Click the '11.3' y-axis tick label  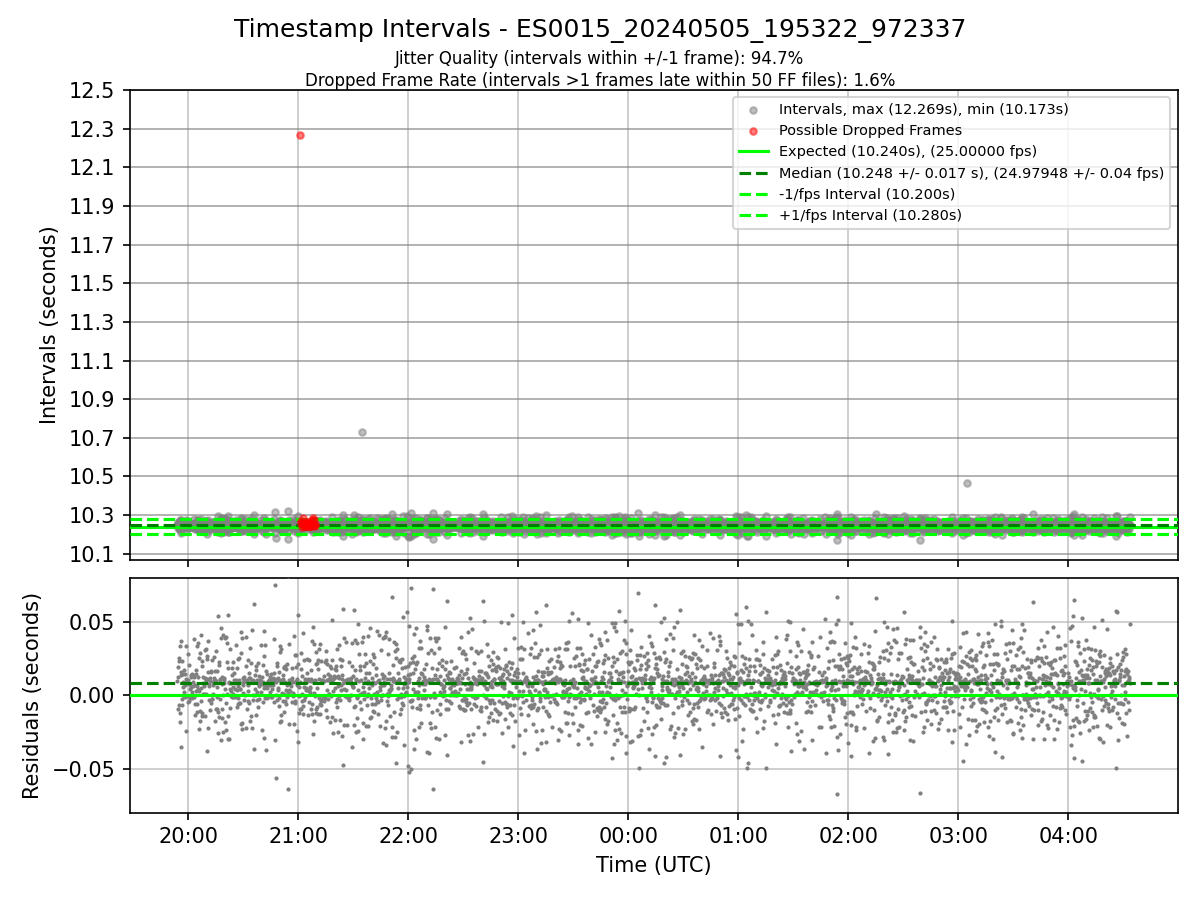click(94, 322)
